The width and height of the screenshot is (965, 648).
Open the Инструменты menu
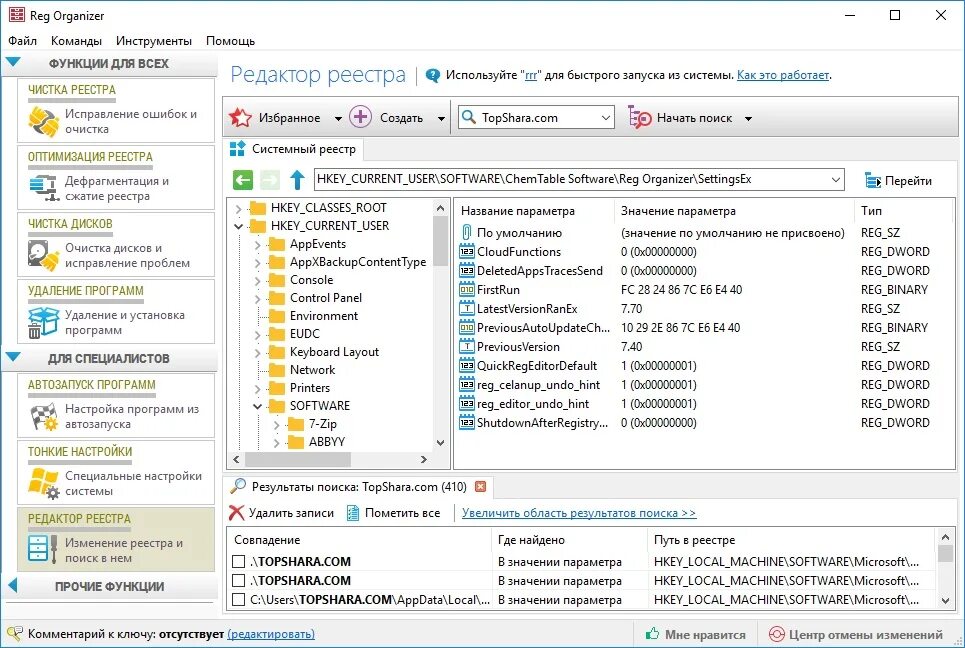click(x=154, y=41)
